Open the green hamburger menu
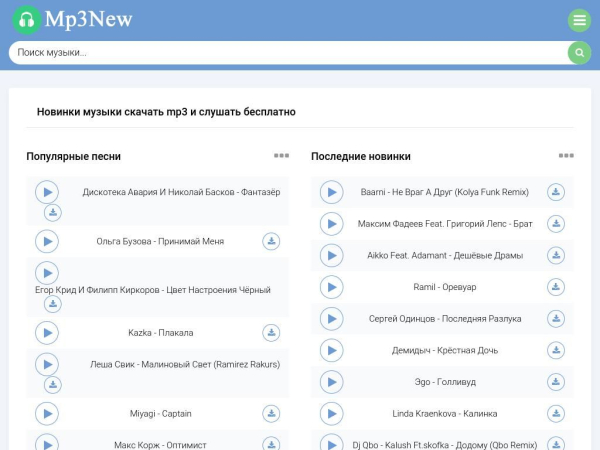The width and height of the screenshot is (600, 450). click(x=579, y=20)
